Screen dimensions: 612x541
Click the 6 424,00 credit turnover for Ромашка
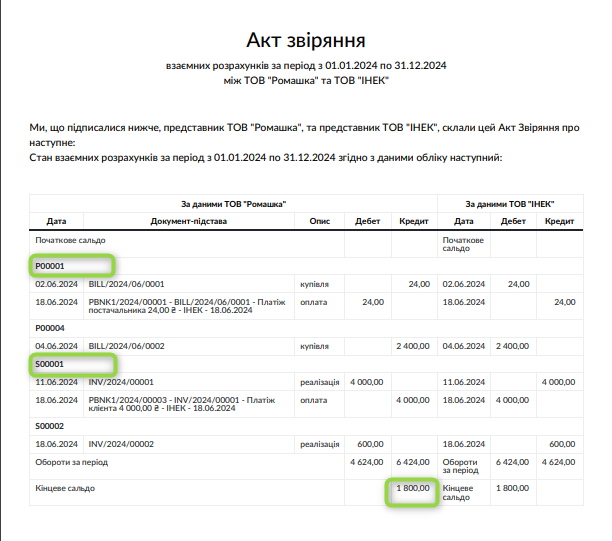coord(412,462)
